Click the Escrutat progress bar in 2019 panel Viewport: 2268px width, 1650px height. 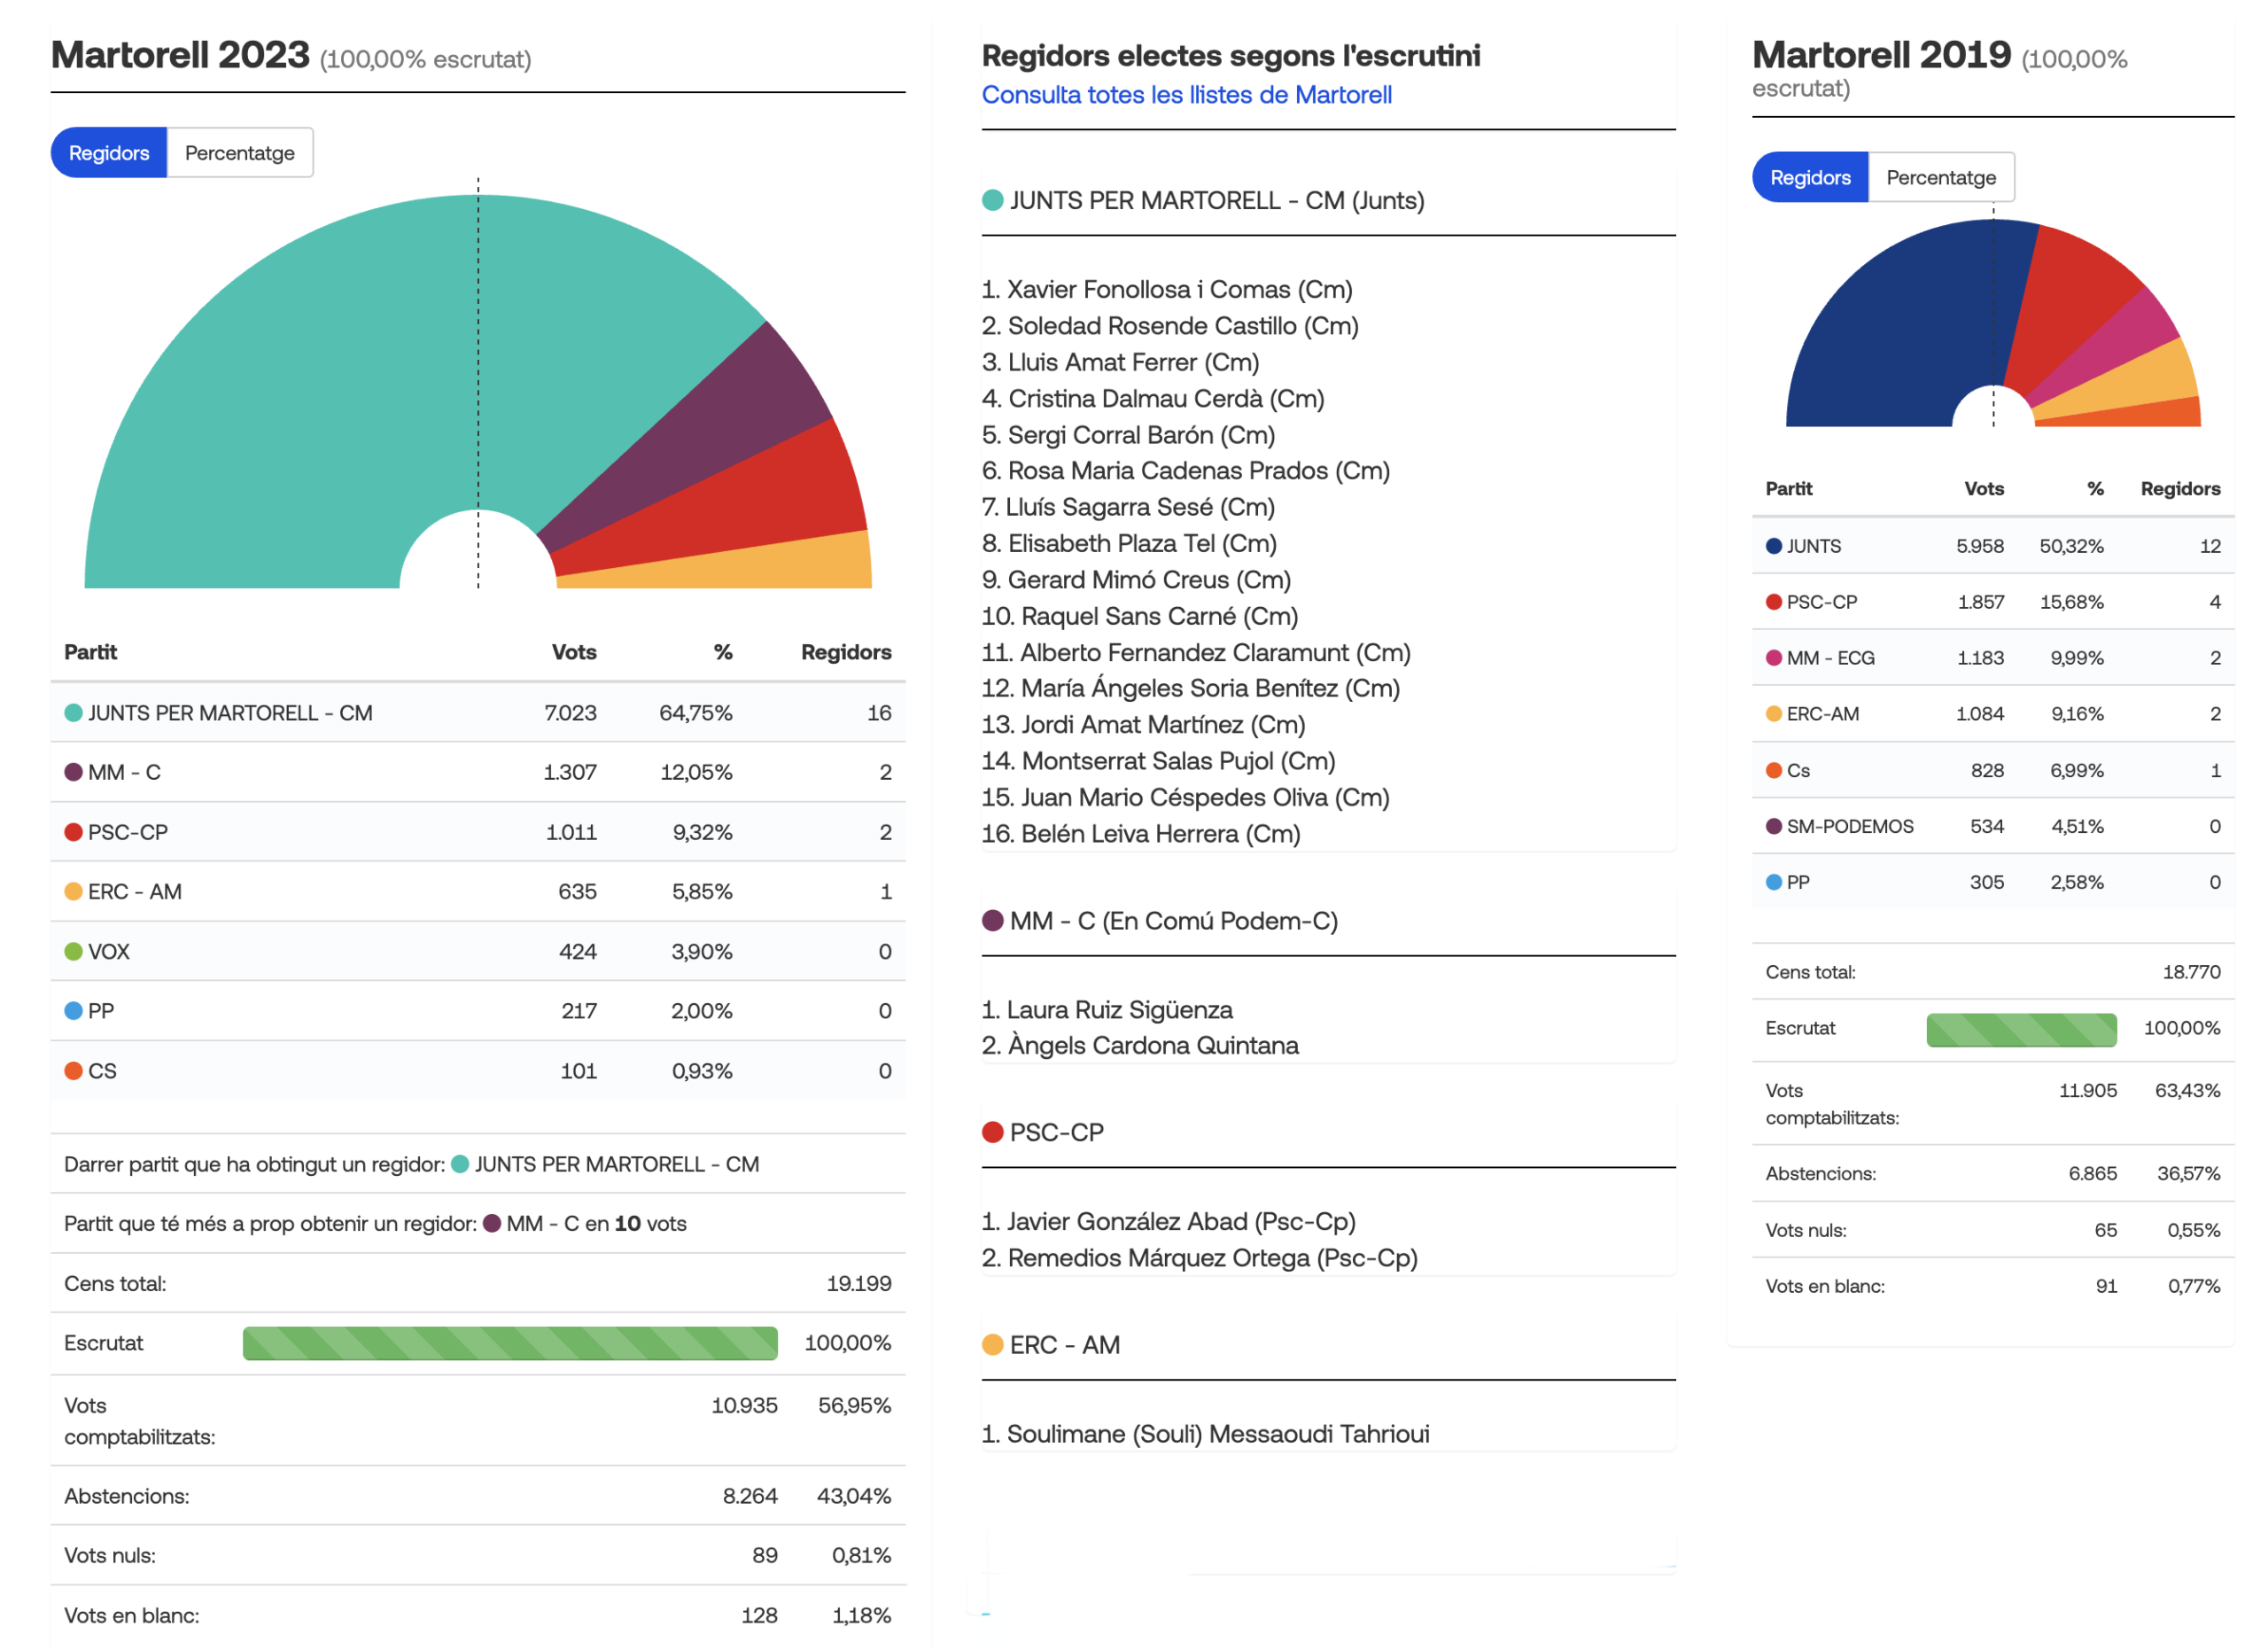coord(2021,1030)
